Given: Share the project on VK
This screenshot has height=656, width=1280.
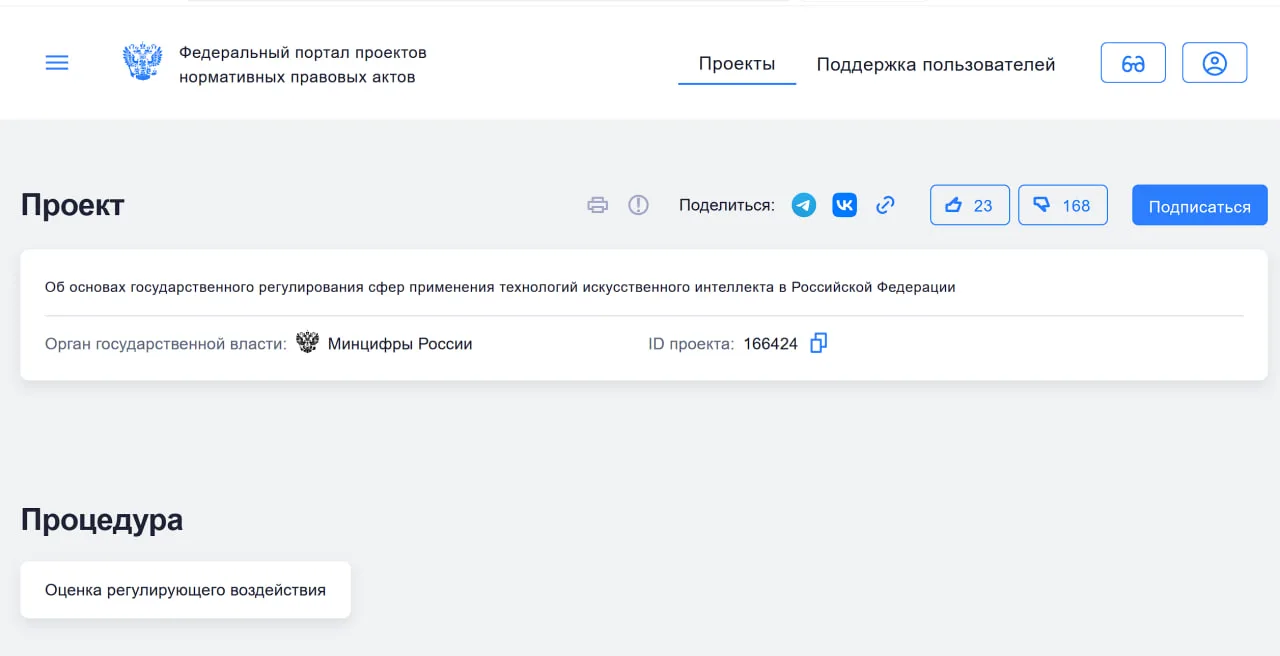Looking at the screenshot, I should point(845,205).
